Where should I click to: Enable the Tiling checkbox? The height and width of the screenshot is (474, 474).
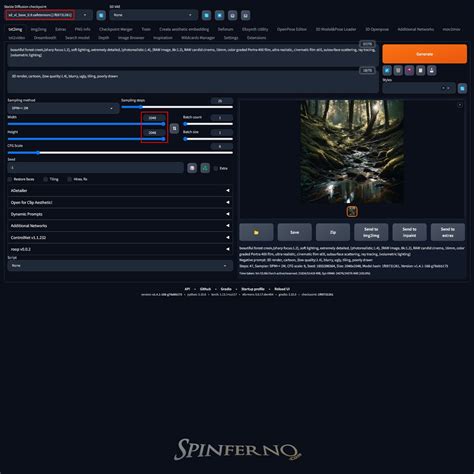tap(46, 179)
